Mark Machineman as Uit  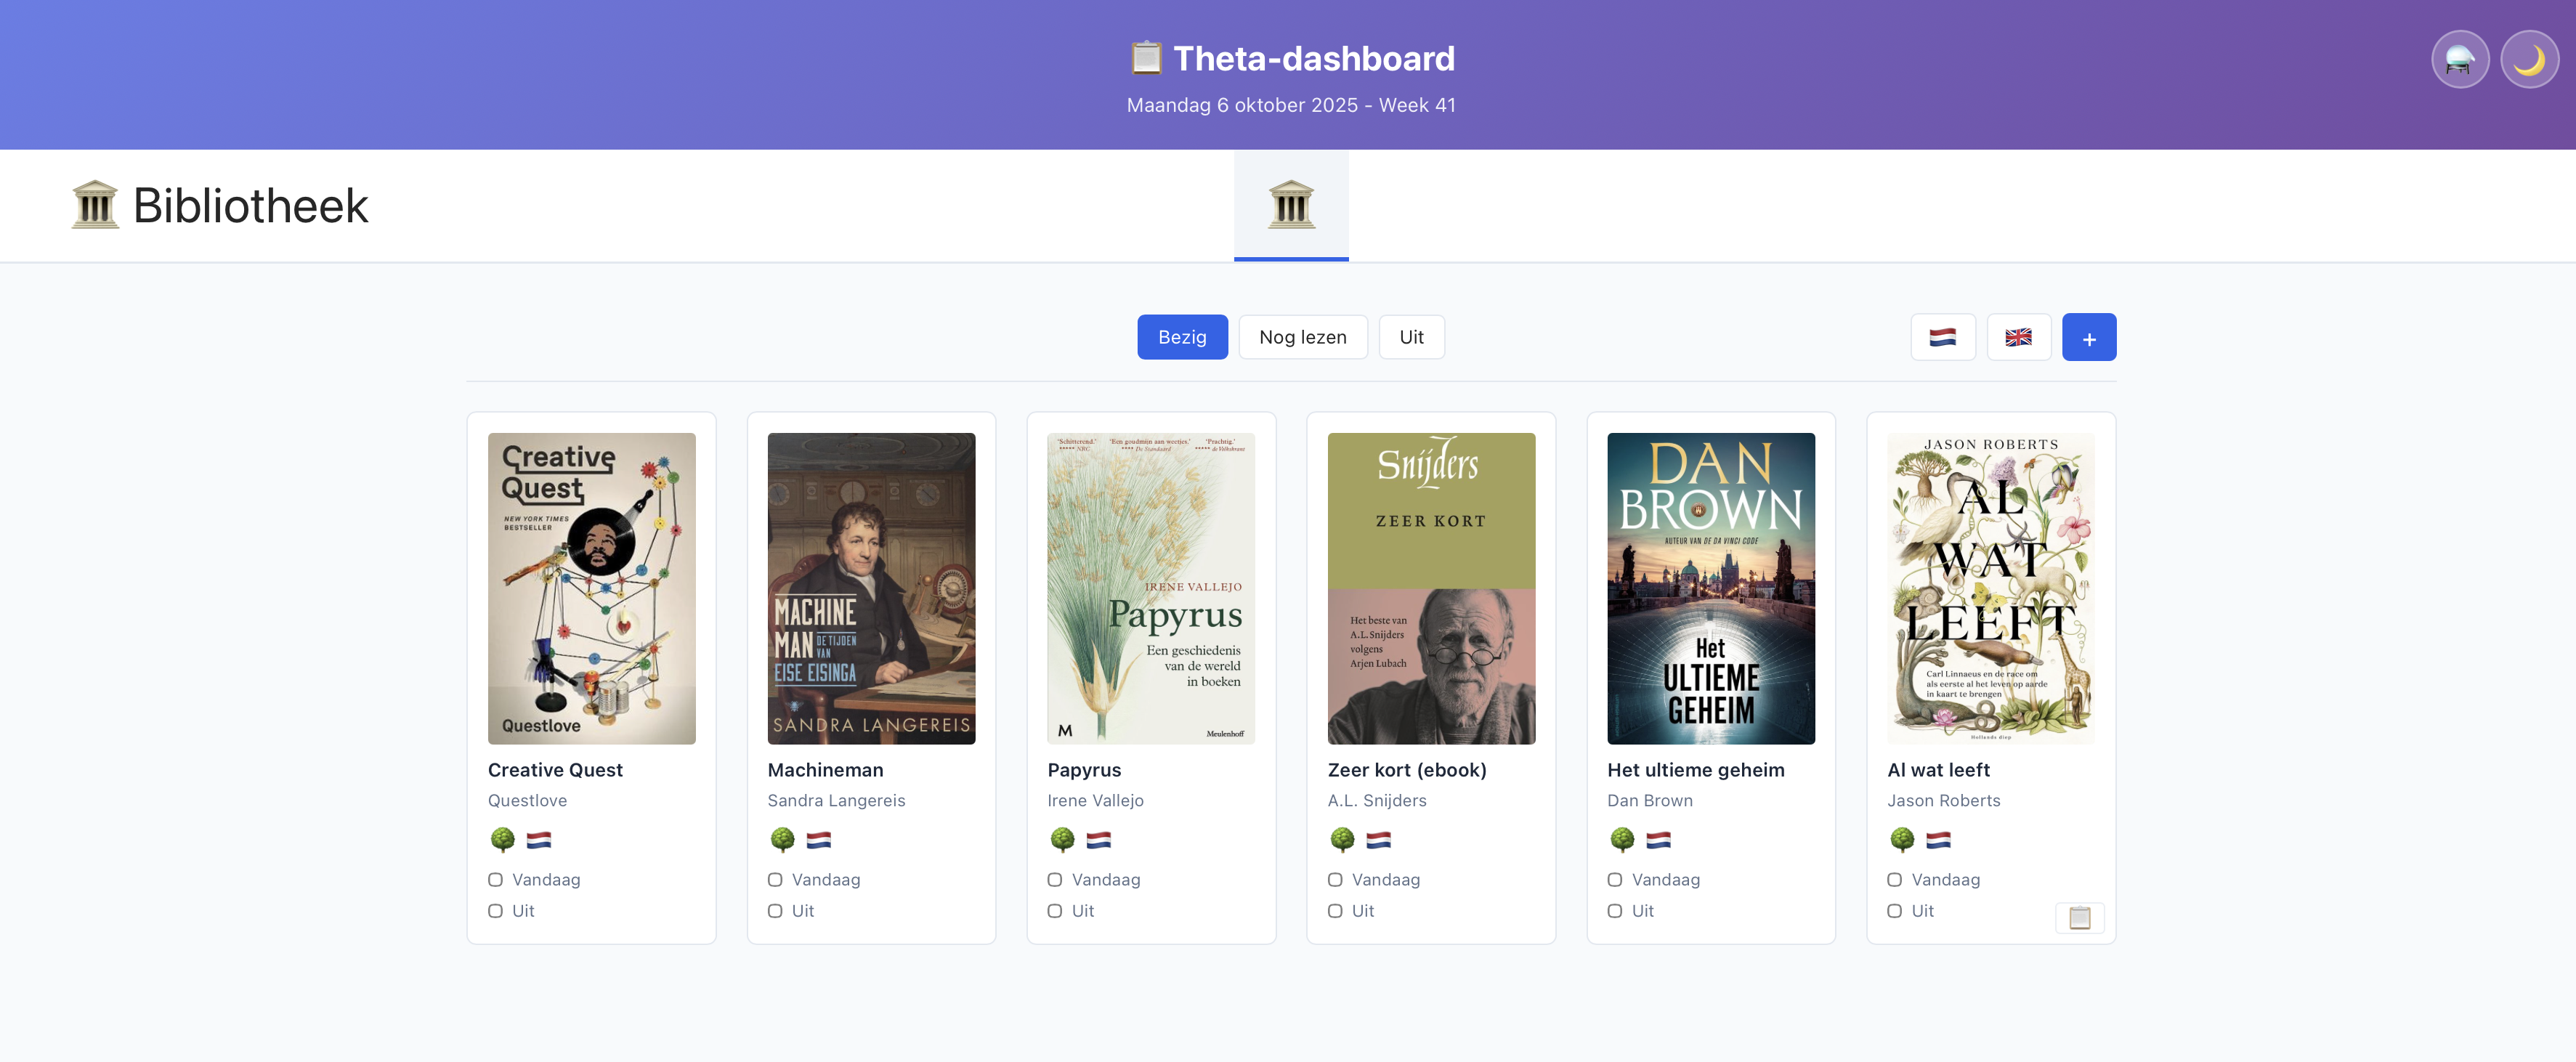tap(775, 911)
